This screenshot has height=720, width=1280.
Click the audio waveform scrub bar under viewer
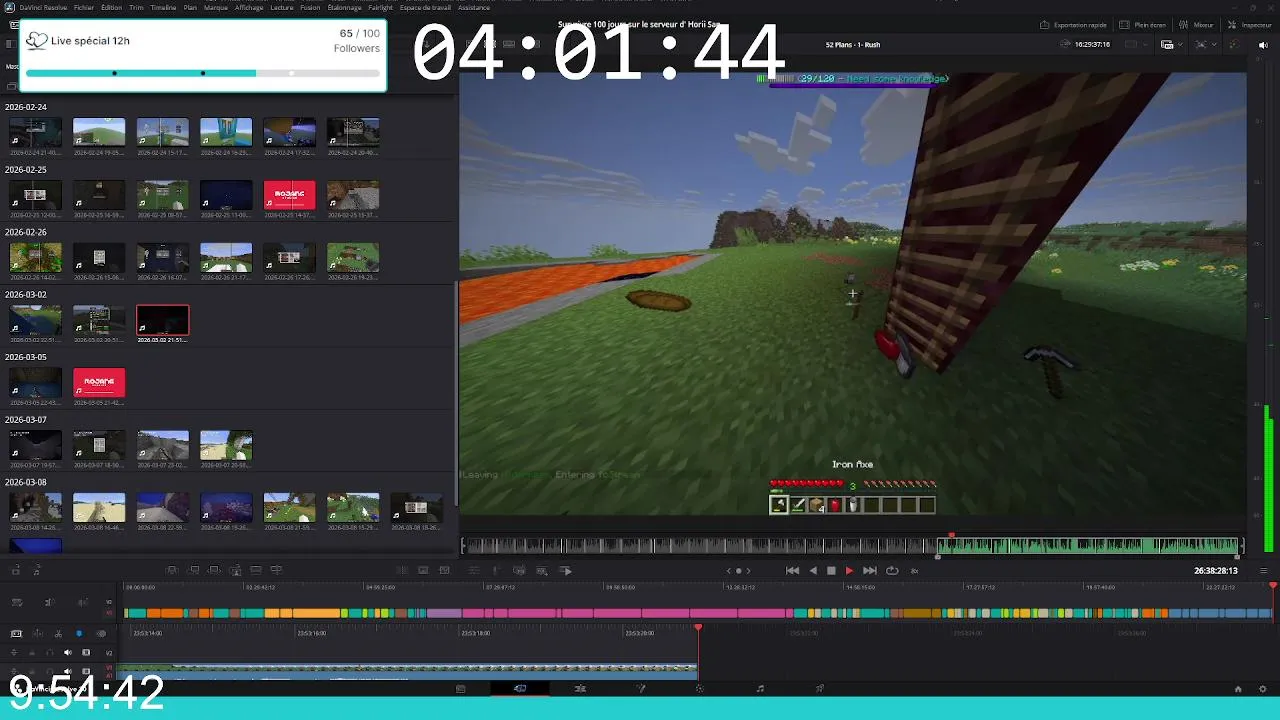[x=851, y=546]
